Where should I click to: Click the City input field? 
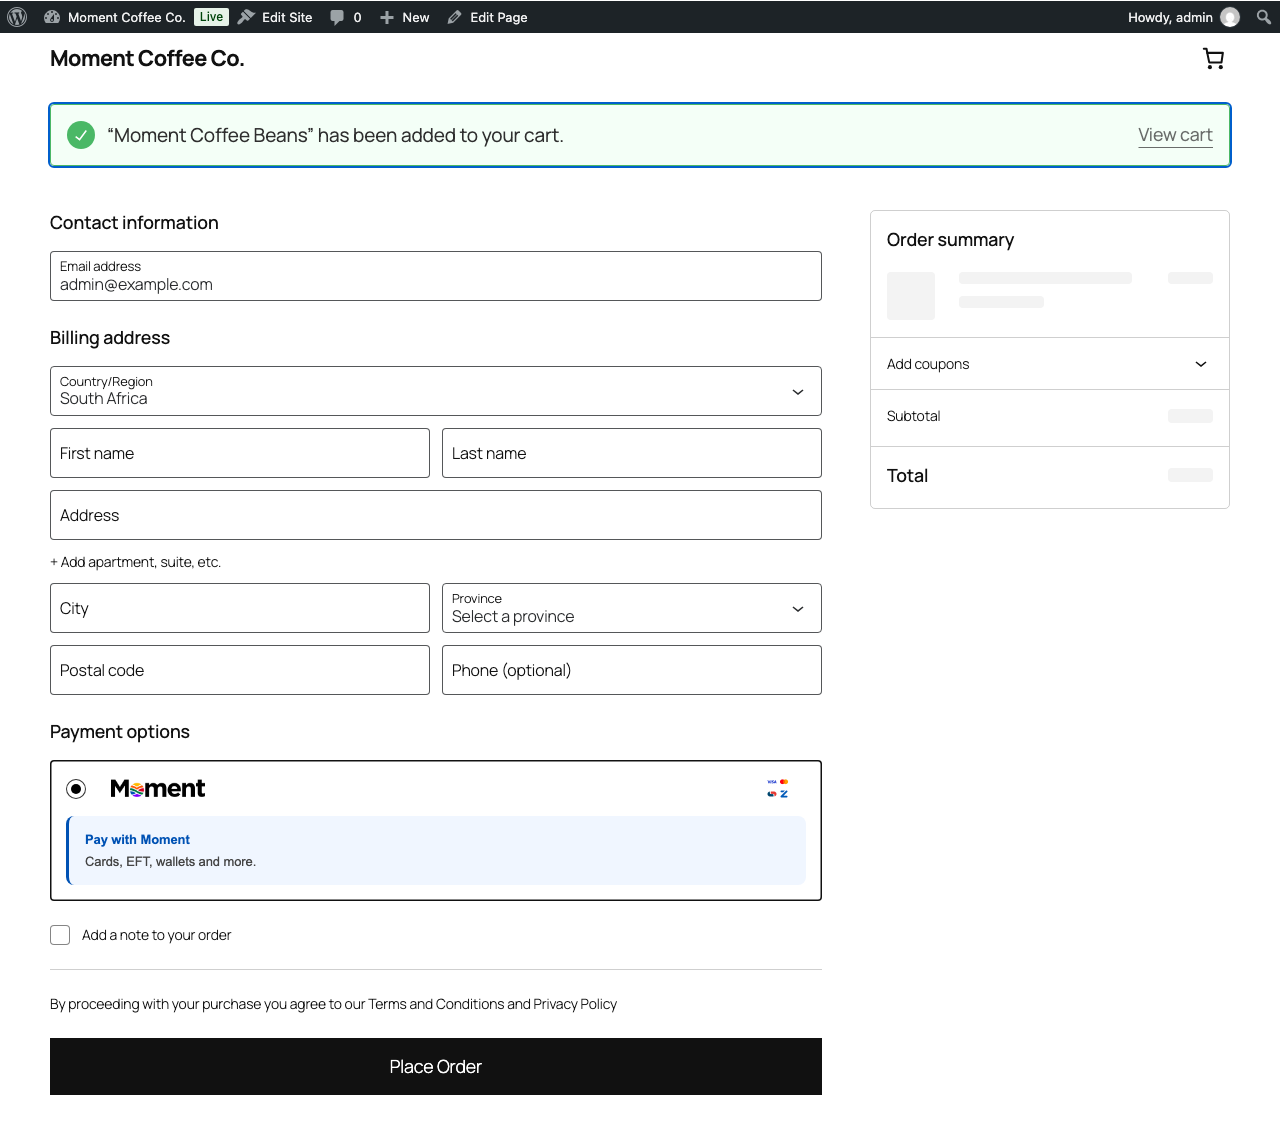240,608
